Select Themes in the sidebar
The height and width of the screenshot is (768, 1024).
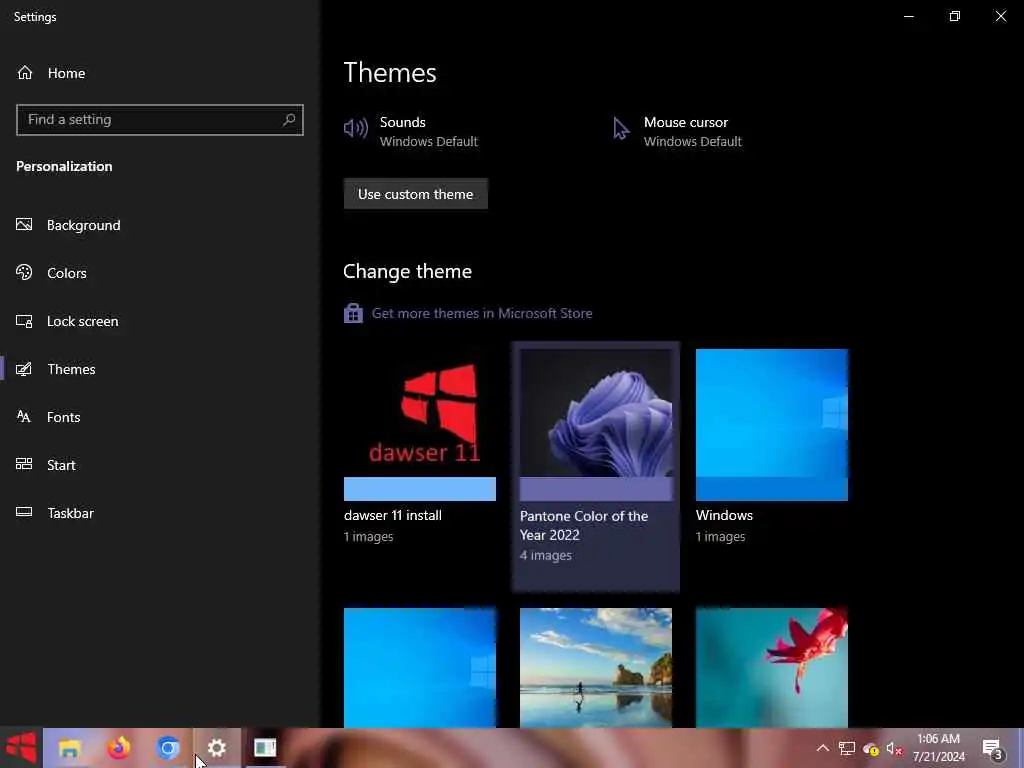tap(71, 369)
